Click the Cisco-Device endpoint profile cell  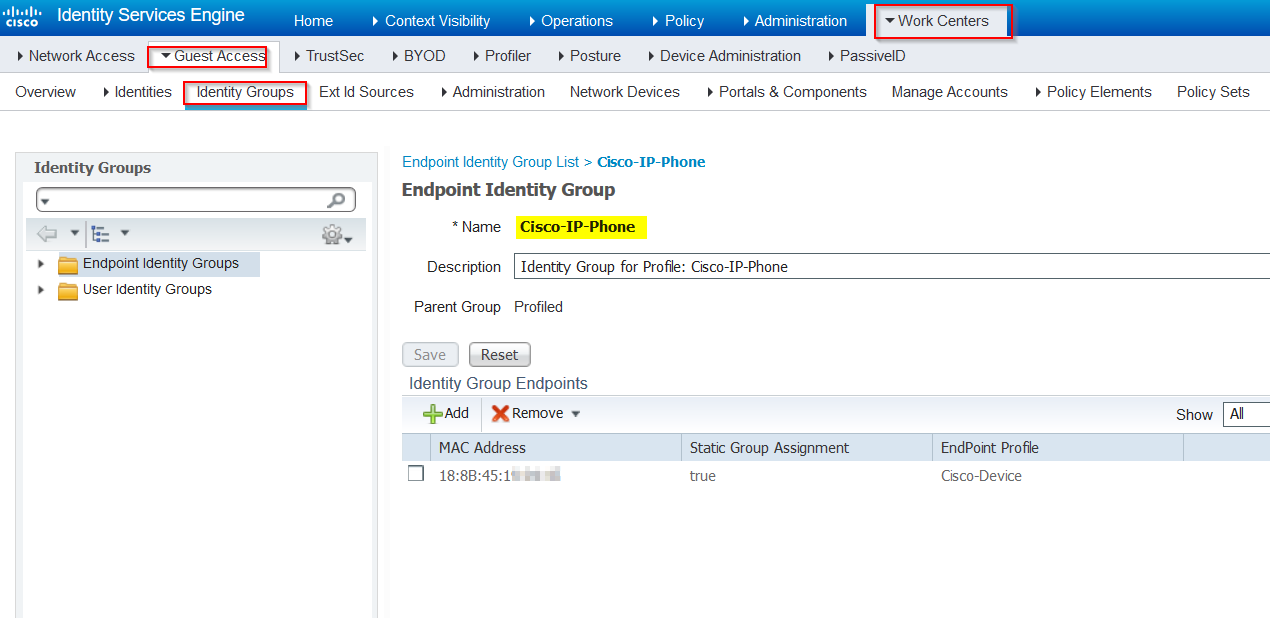coord(981,476)
